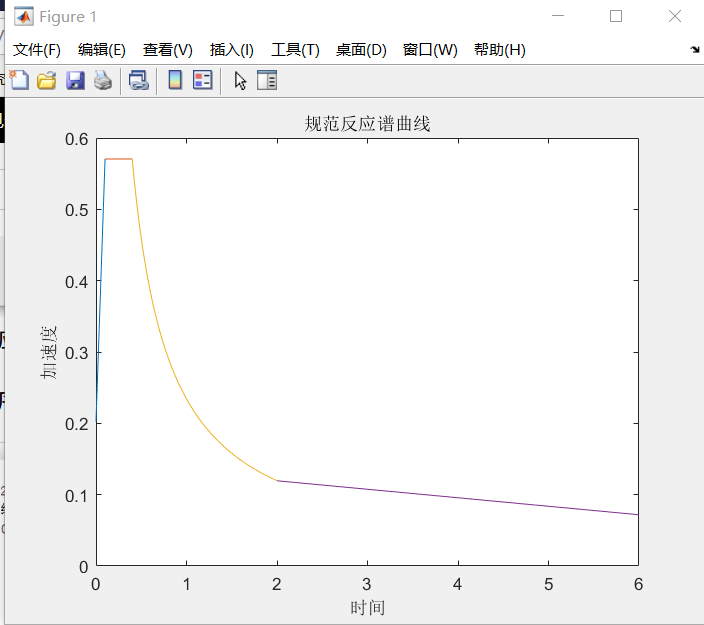
Task: Click the x-axis label 时间
Action: (x=368, y=608)
